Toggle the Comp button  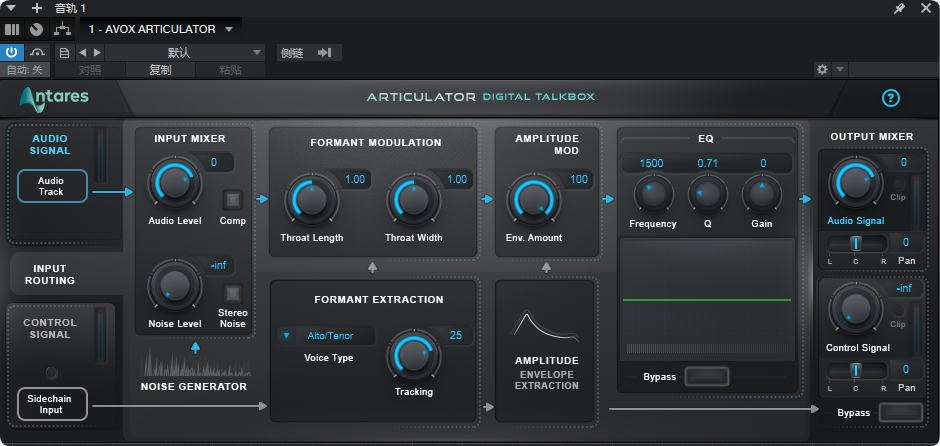233,200
